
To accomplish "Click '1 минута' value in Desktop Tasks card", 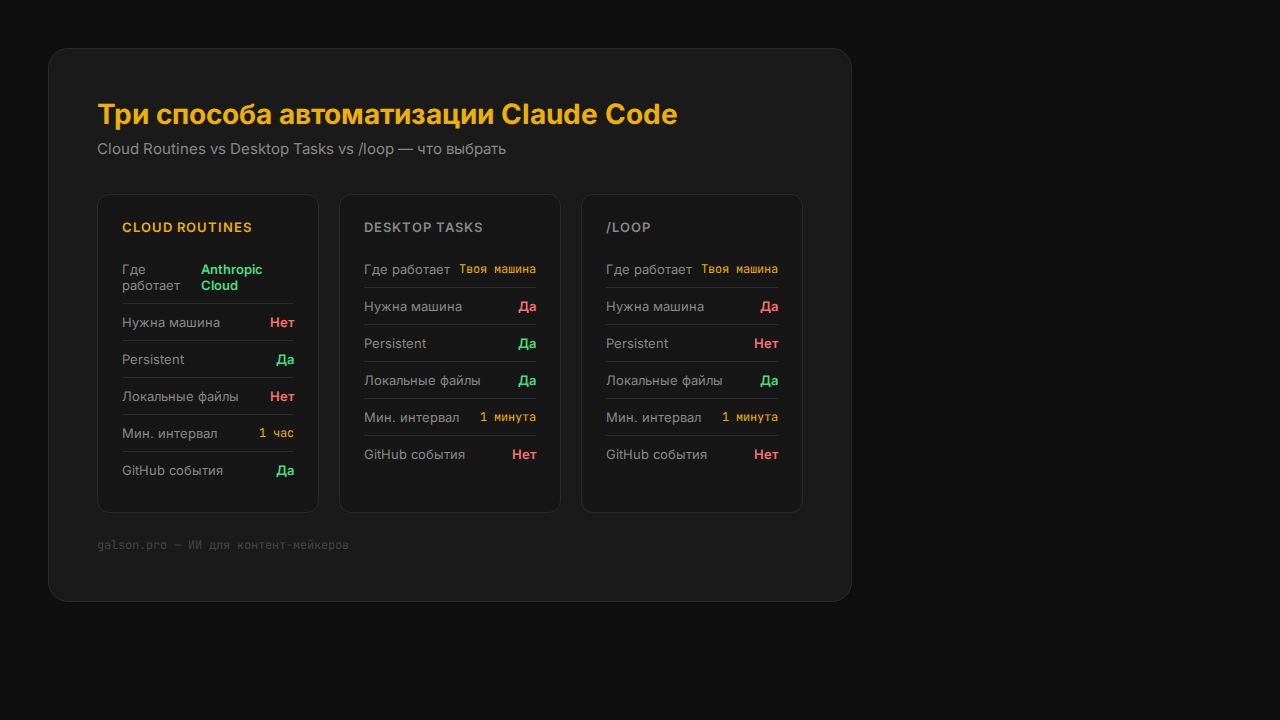I will (508, 418).
